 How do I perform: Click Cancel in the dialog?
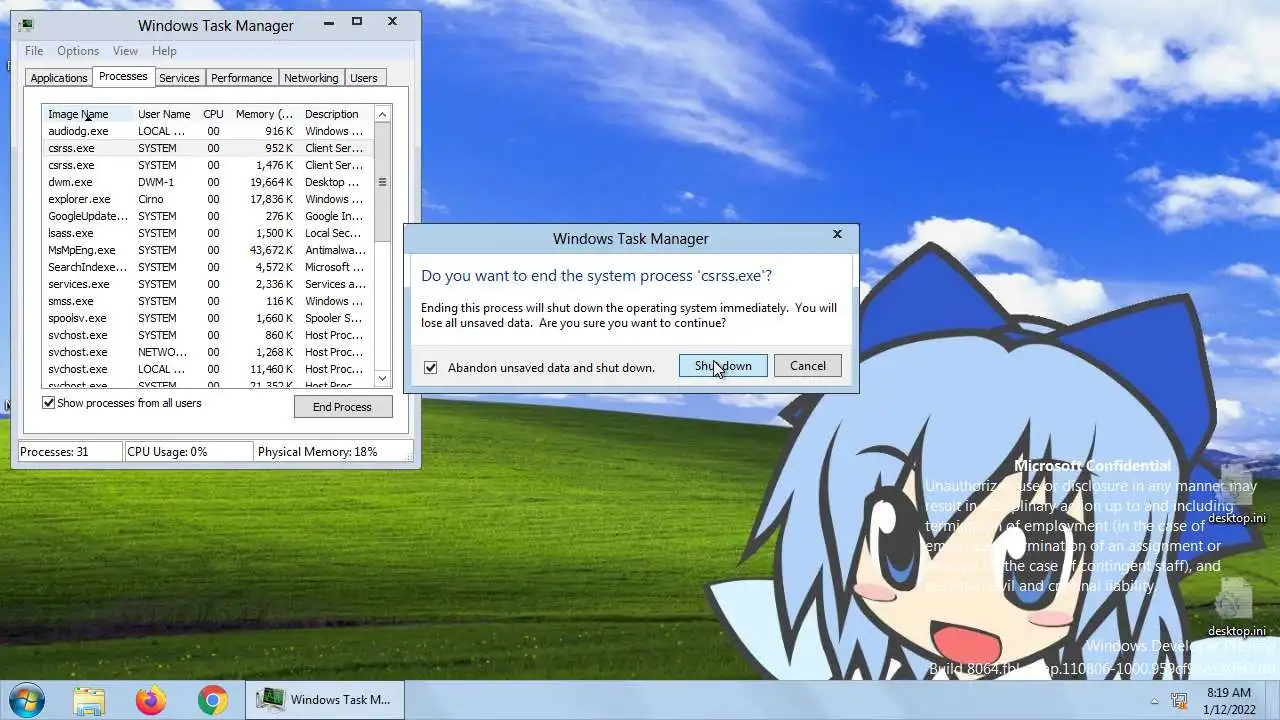coord(808,366)
